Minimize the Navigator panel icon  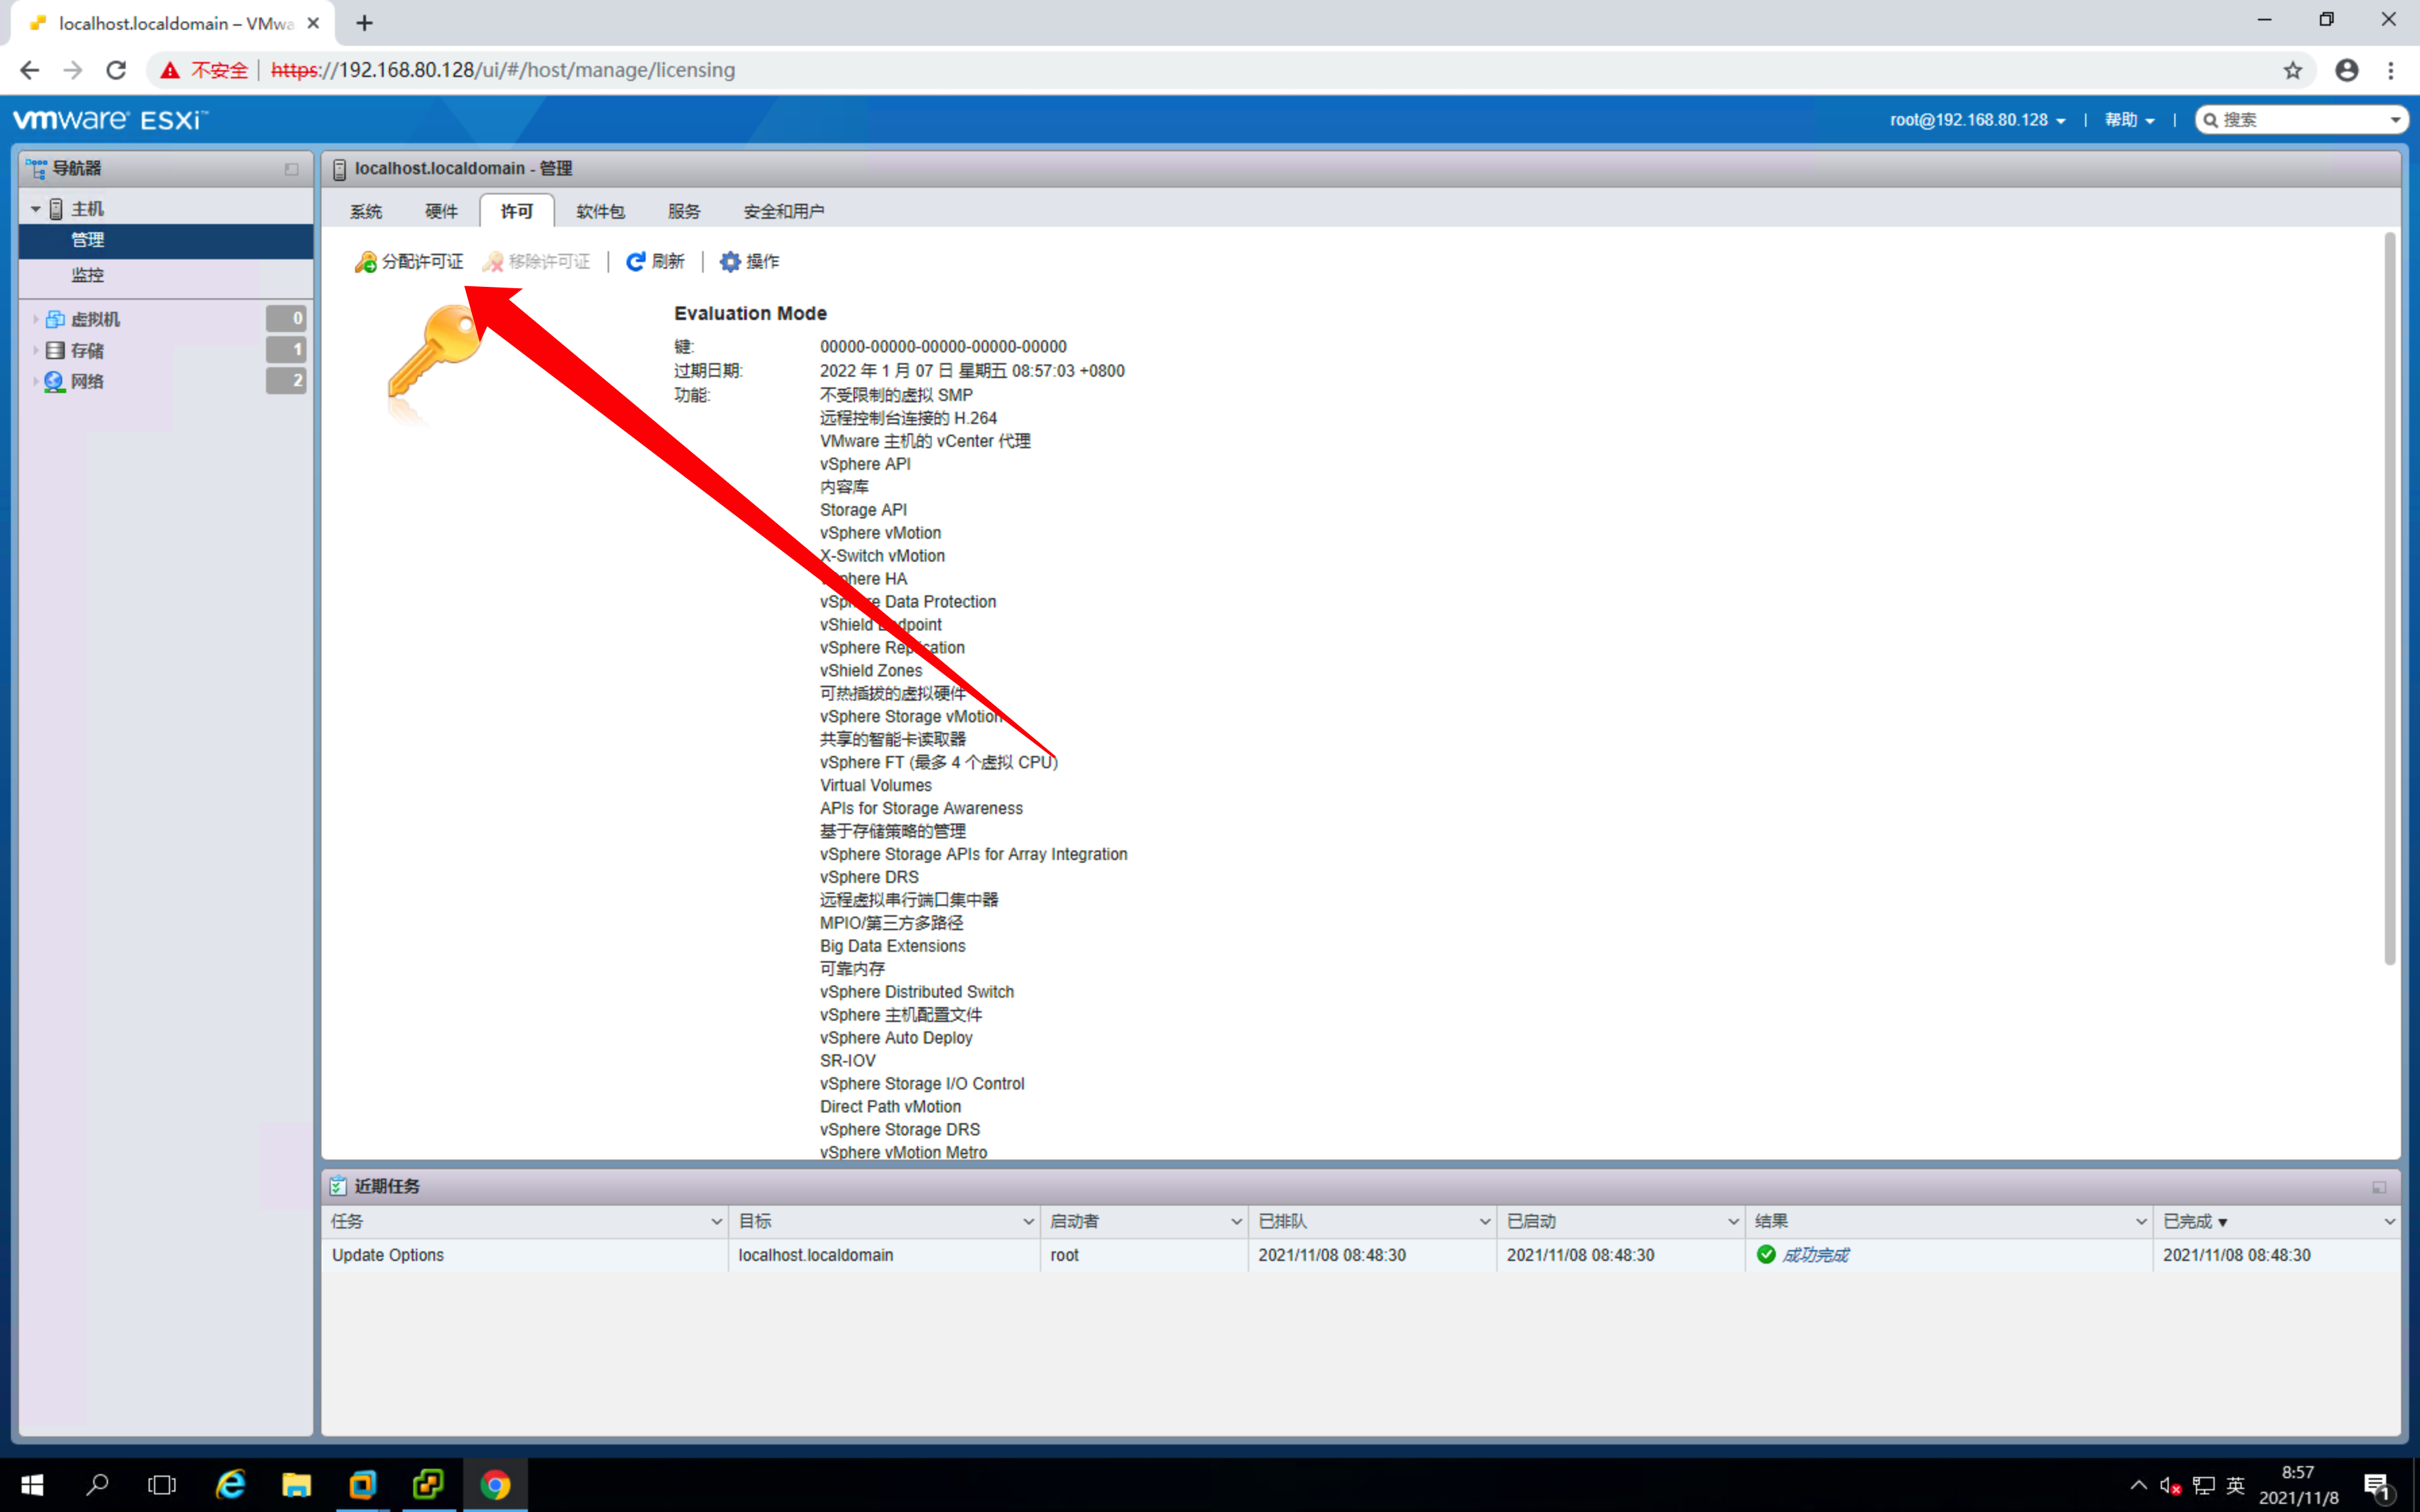(291, 169)
